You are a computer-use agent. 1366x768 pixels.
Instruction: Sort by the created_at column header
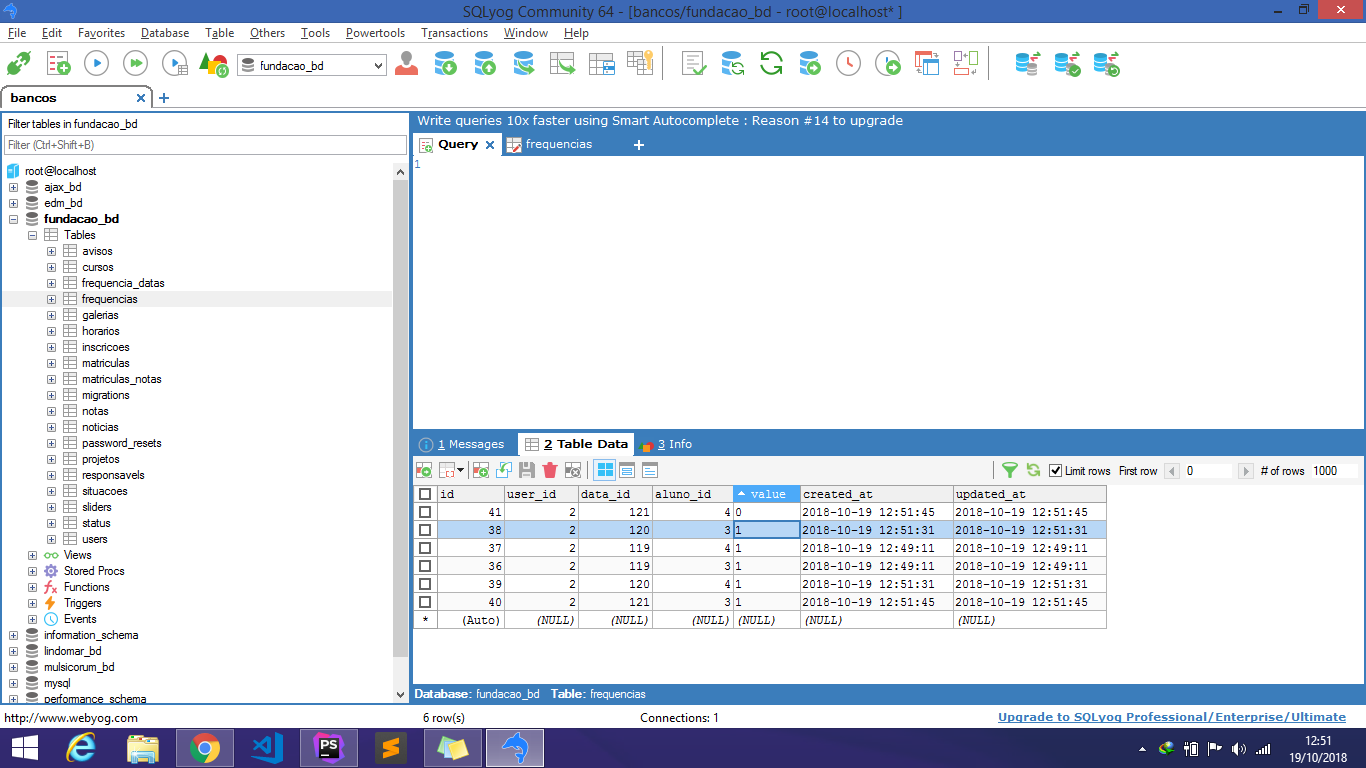pyautogui.click(x=876, y=494)
